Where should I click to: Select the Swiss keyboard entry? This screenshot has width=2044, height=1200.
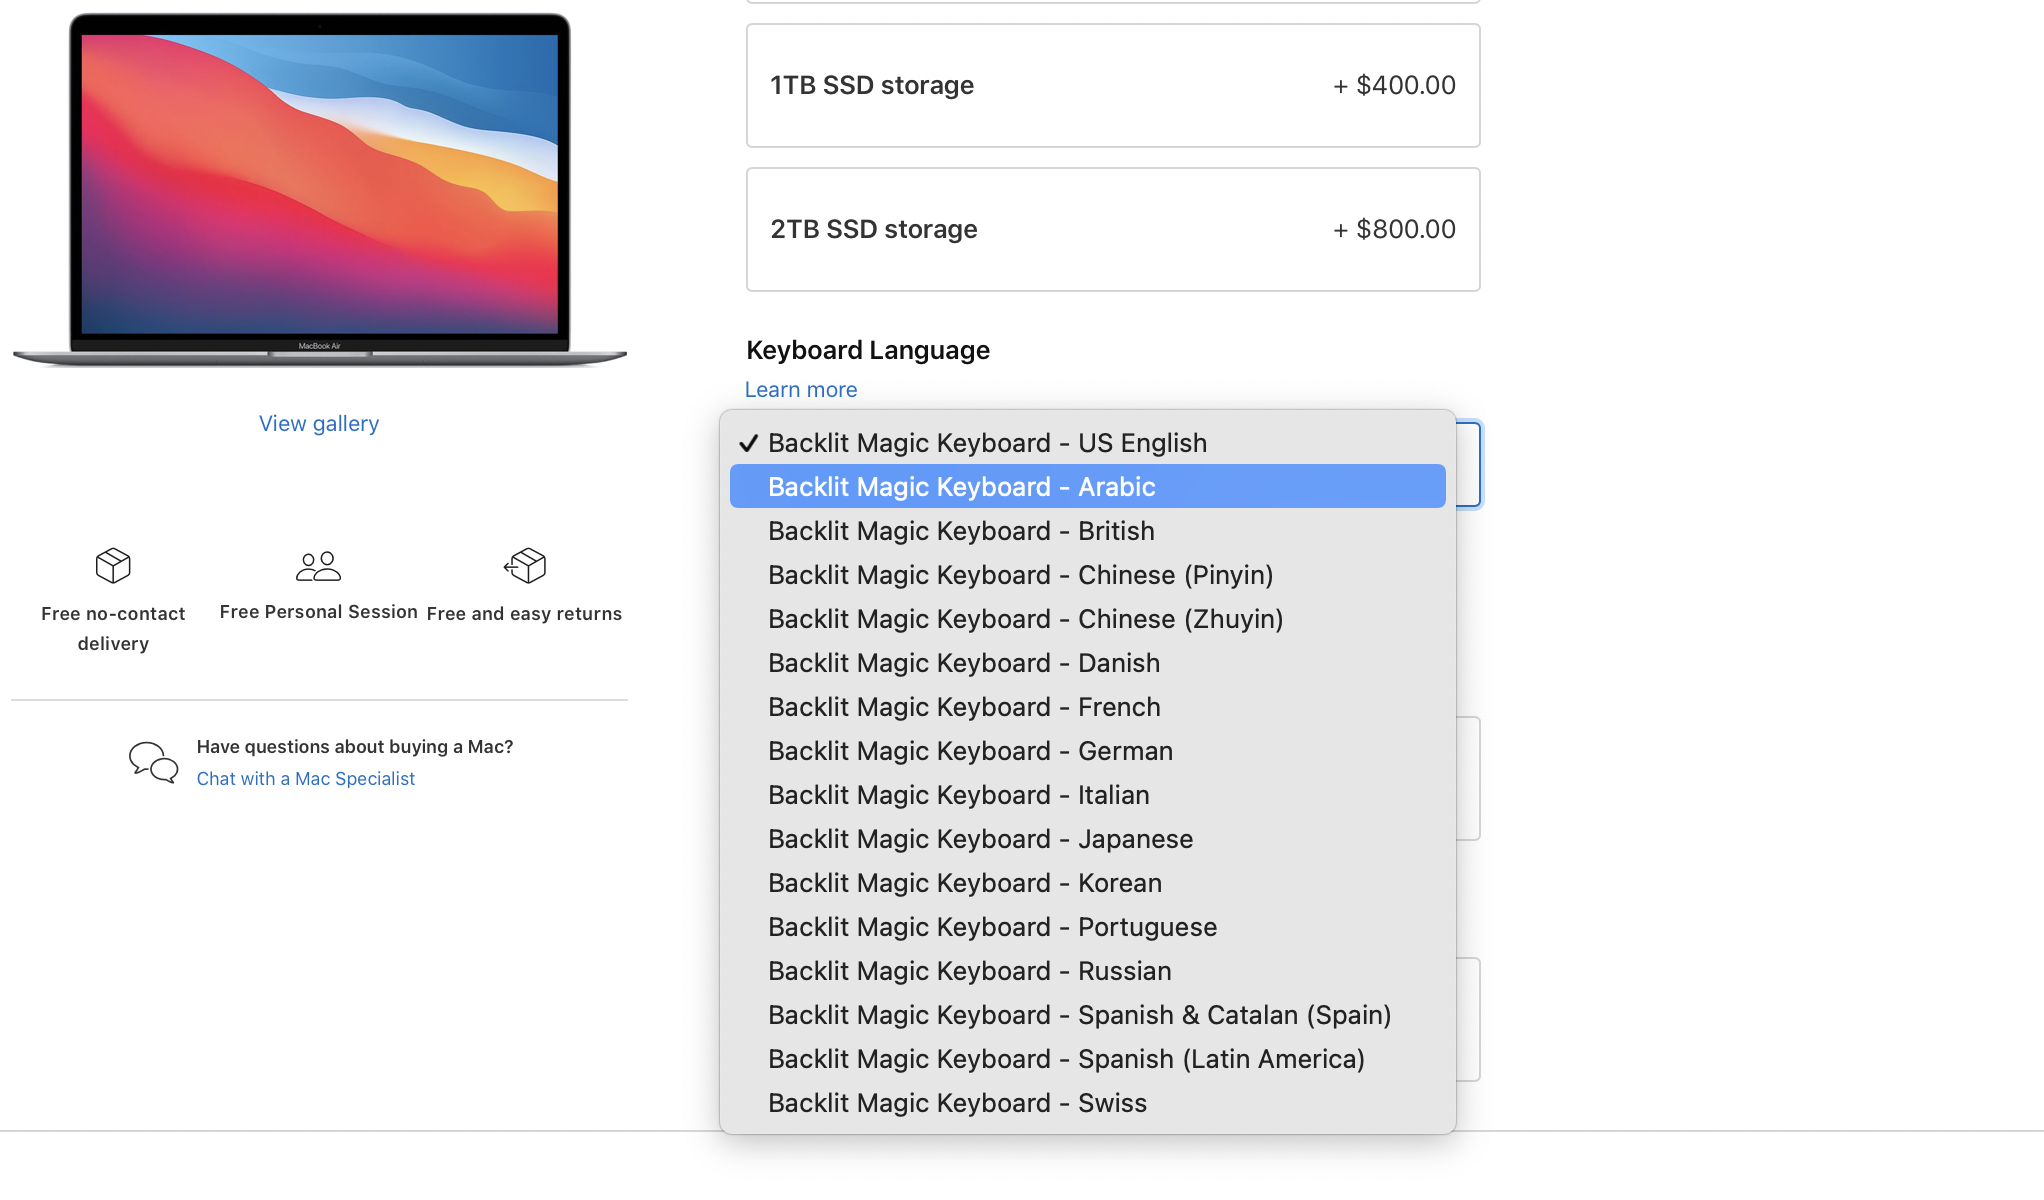point(956,1103)
